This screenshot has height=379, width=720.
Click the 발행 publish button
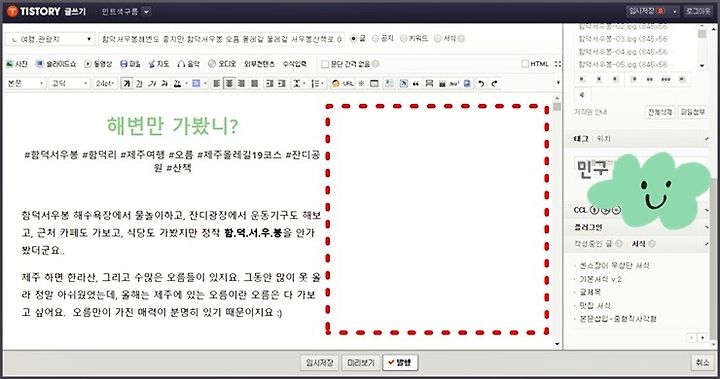coord(400,362)
